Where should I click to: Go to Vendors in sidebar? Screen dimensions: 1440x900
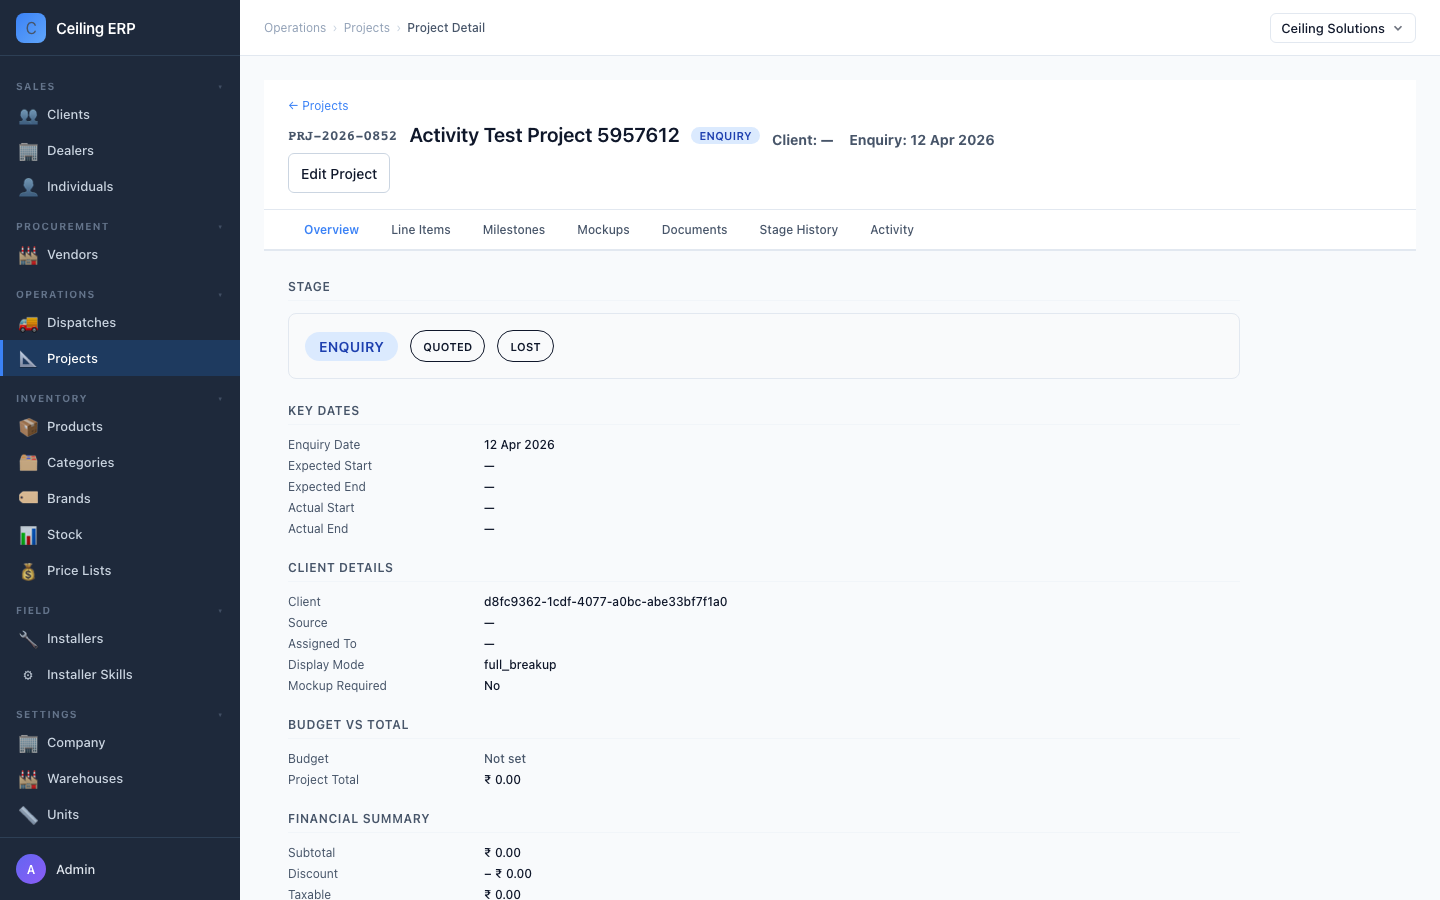pyautogui.click(x=120, y=255)
